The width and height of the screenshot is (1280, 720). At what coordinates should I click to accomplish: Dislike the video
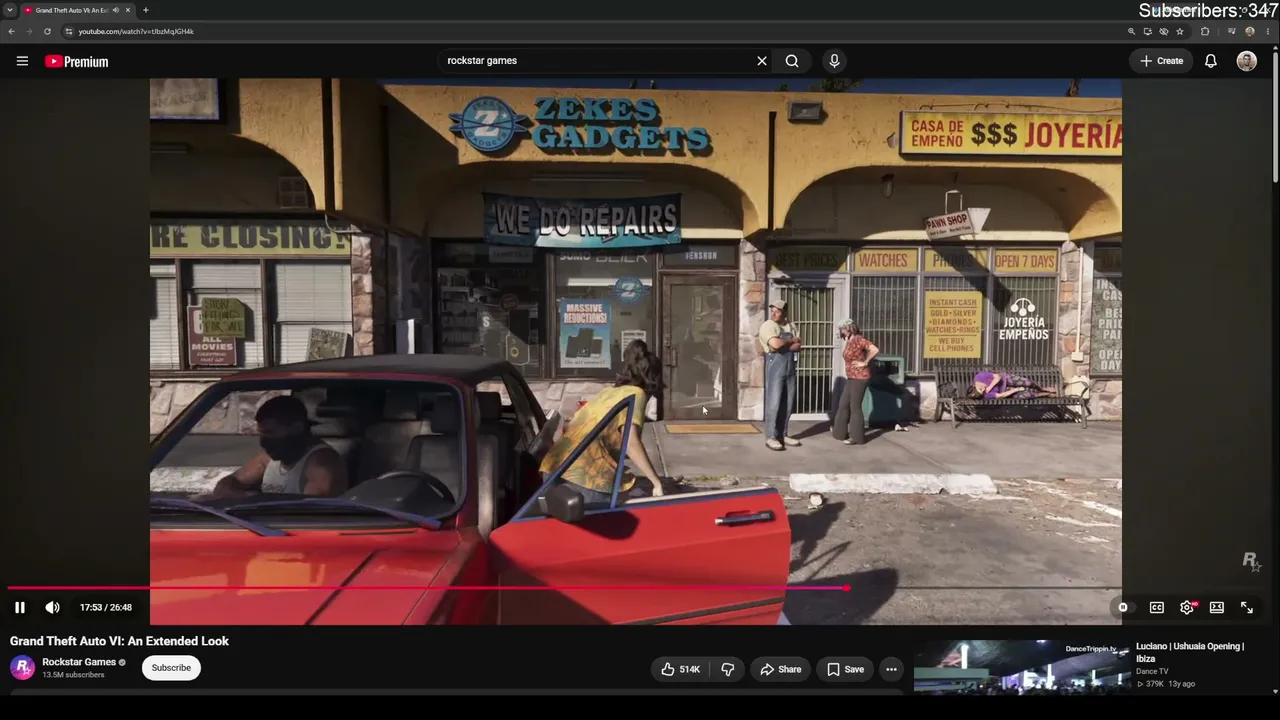click(x=728, y=669)
